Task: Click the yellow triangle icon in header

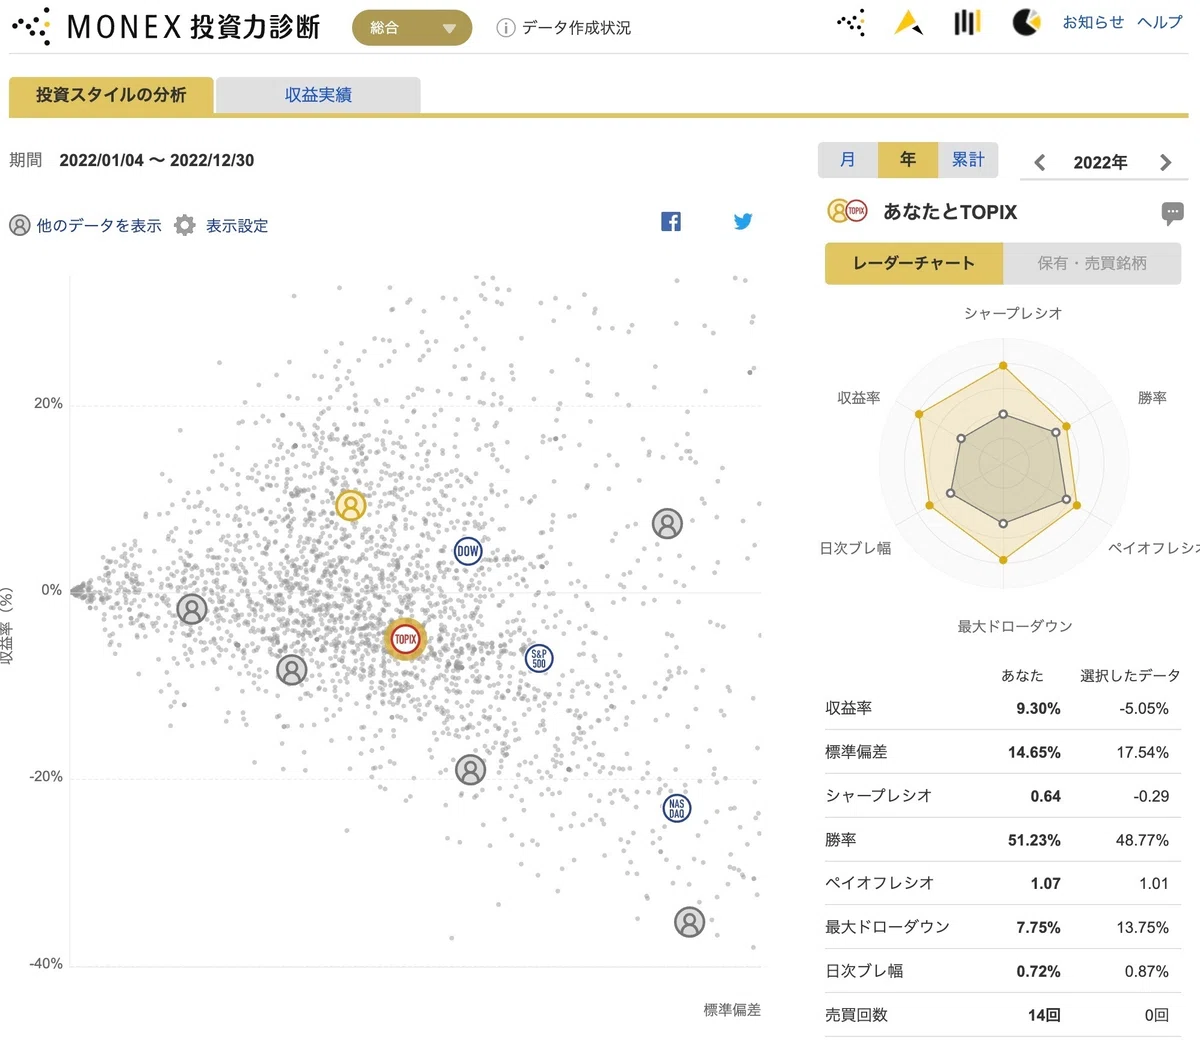Action: point(908,22)
